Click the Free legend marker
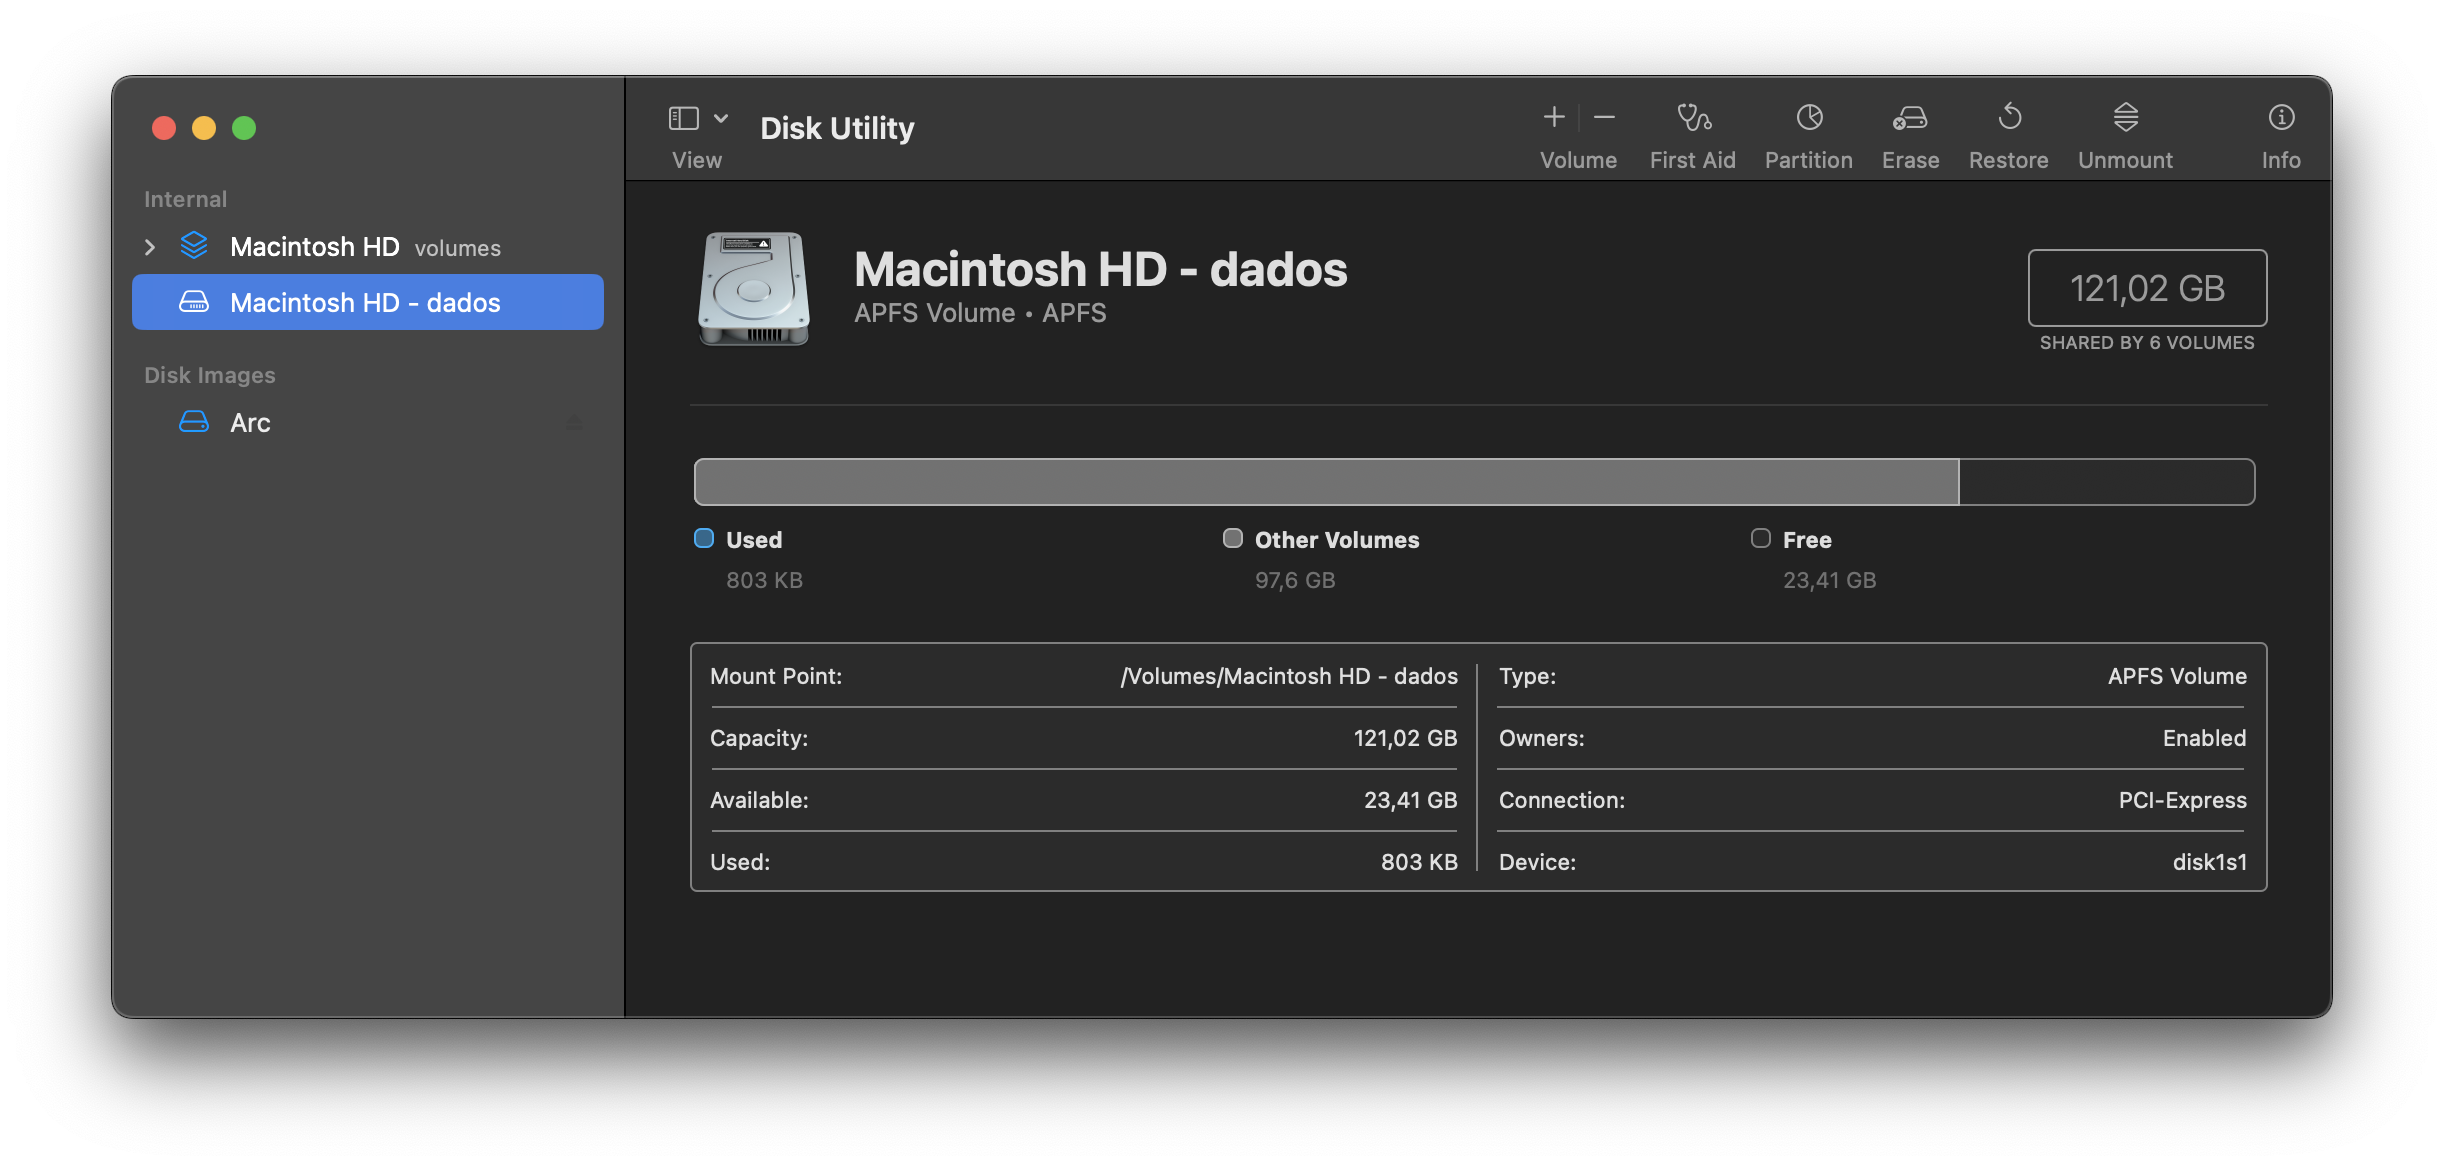Viewport: 2444px width, 1166px height. tap(1760, 539)
